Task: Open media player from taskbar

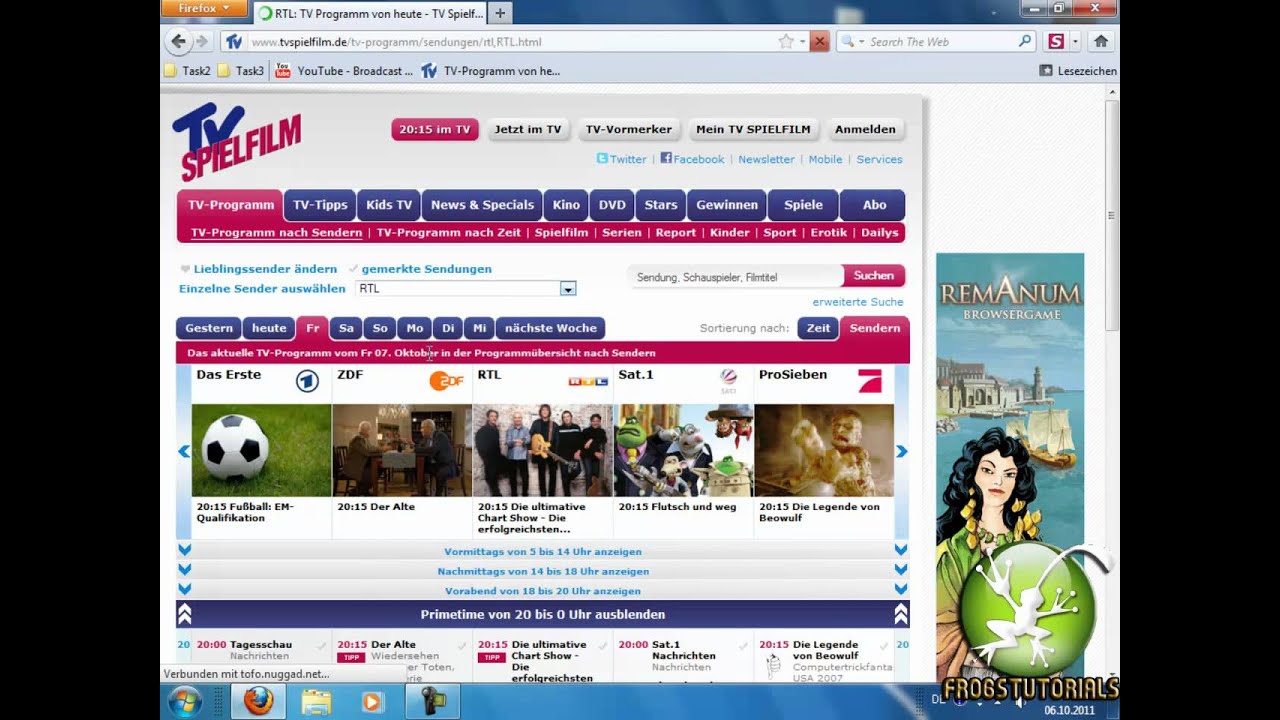Action: coord(372,701)
